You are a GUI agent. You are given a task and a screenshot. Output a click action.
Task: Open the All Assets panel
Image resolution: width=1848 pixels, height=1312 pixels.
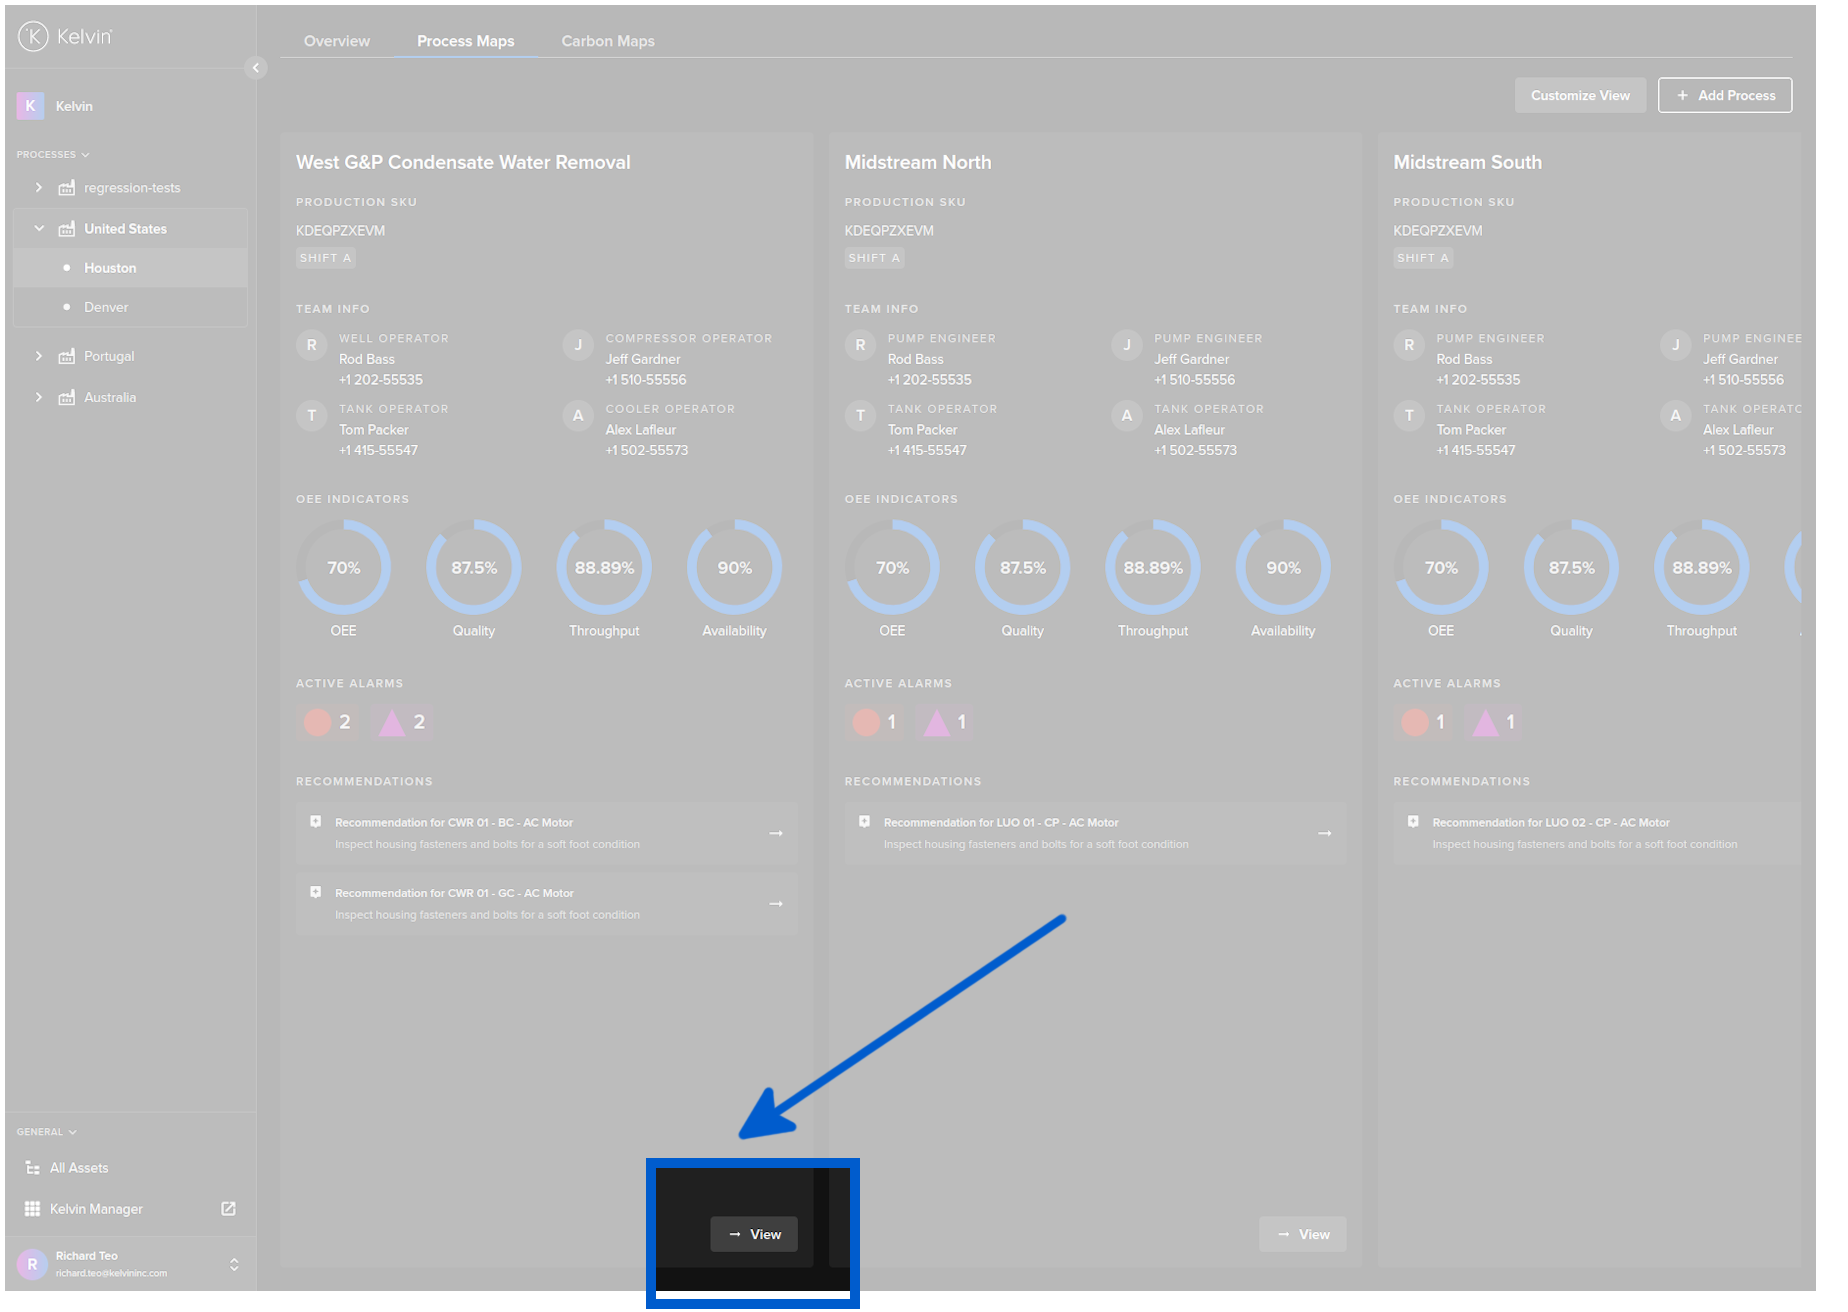coord(78,1167)
